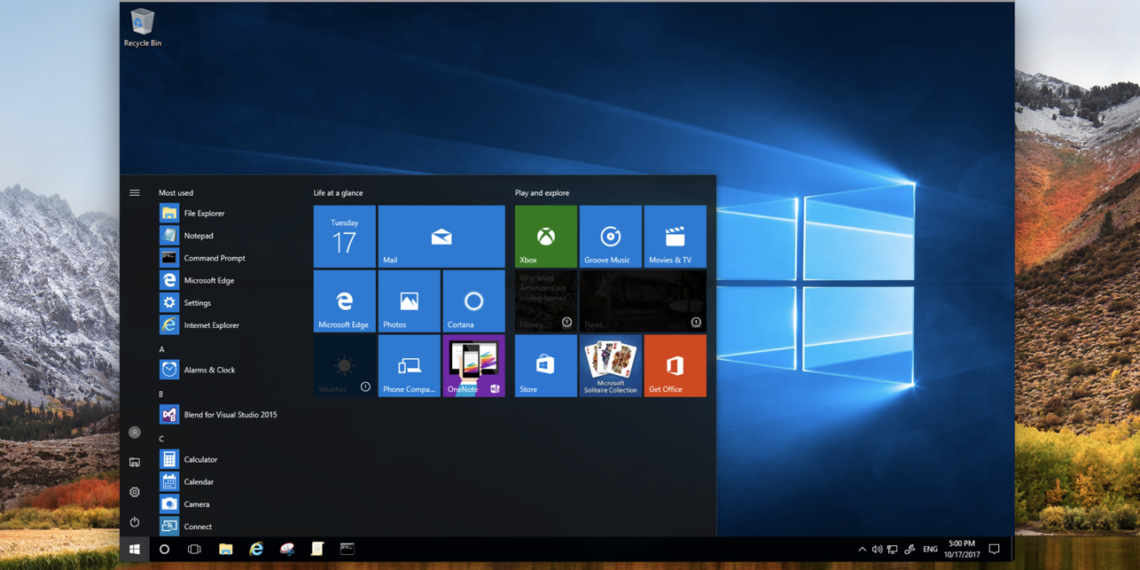Click the Settings gear in Start sidebar
Screen dimensions: 1140x570
click(135, 492)
